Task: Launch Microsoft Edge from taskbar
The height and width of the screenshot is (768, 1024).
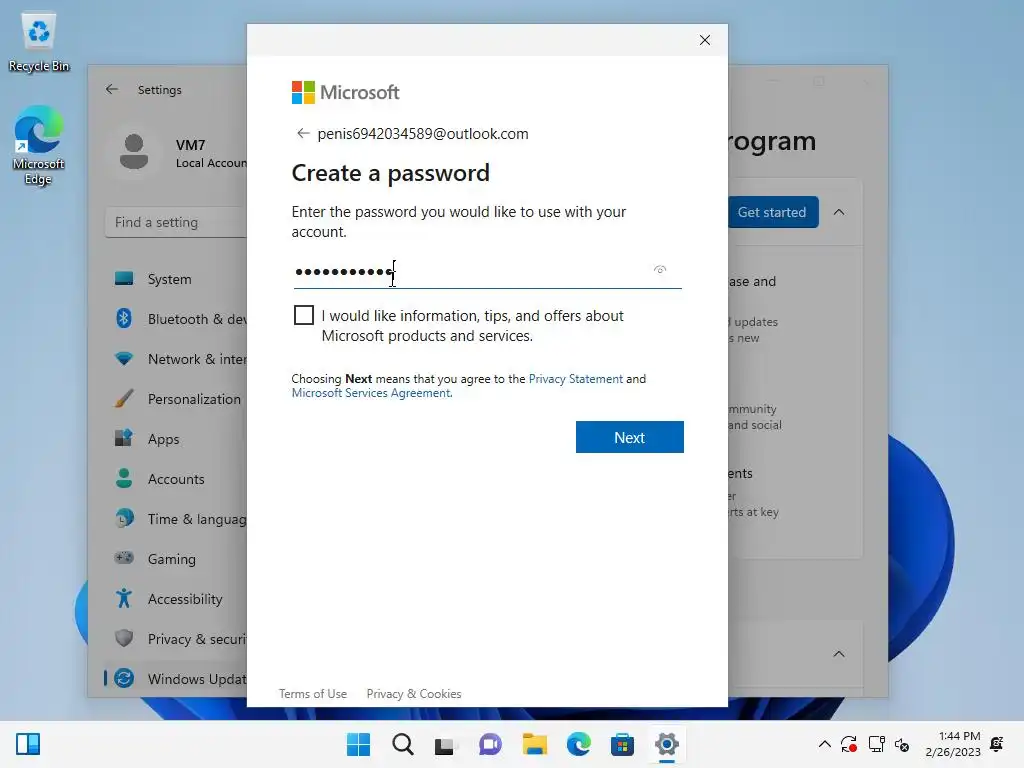Action: tap(579, 744)
